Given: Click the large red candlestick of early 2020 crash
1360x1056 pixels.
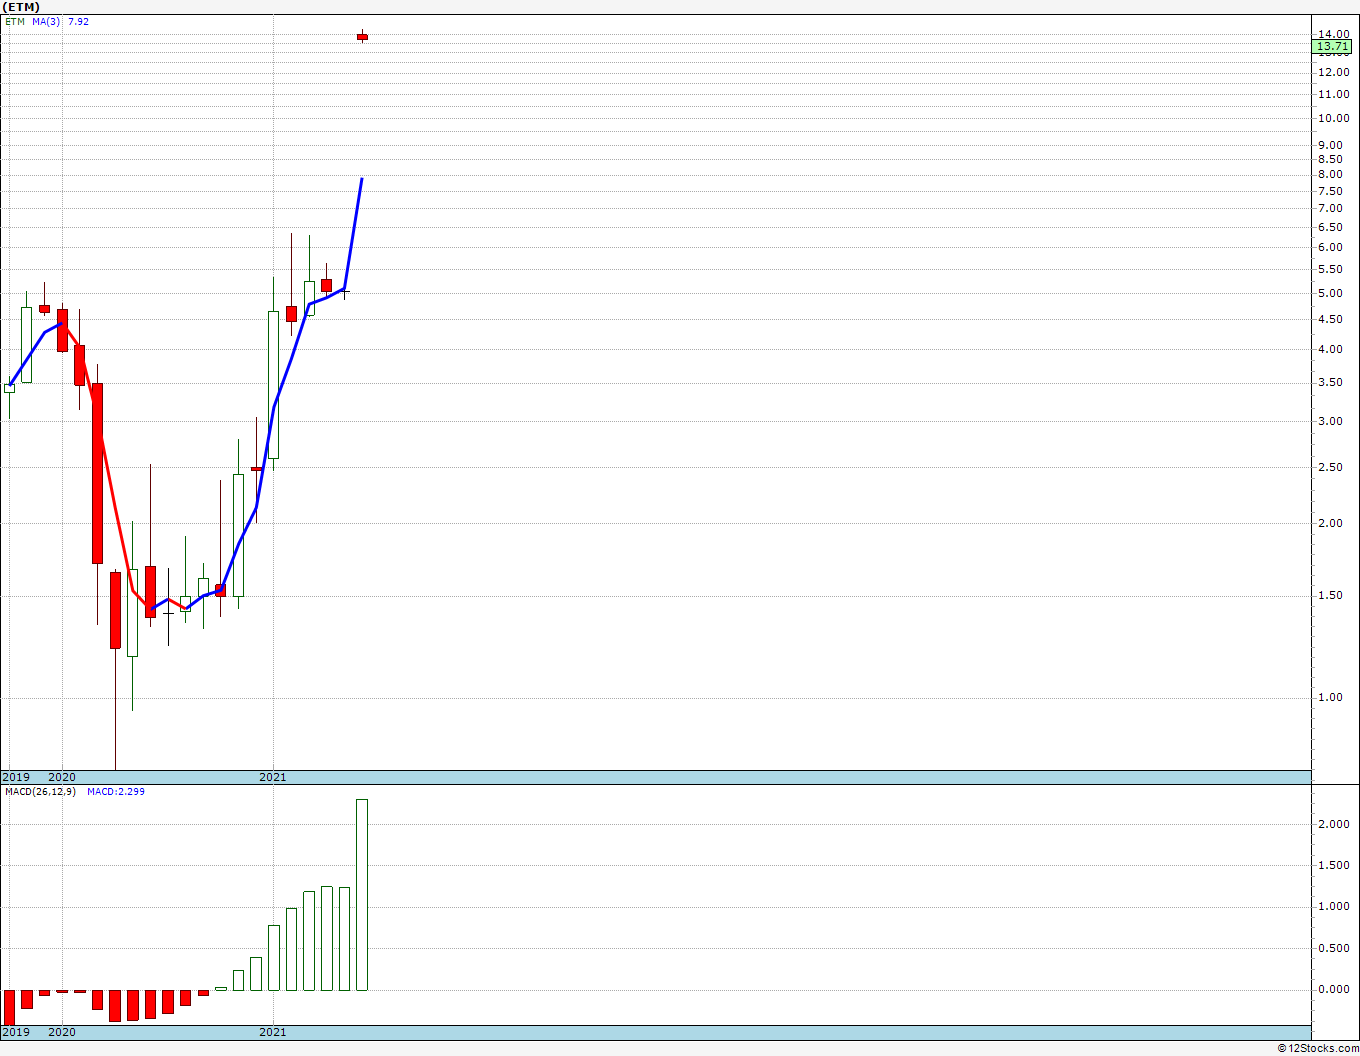Looking at the screenshot, I should tap(97, 473).
